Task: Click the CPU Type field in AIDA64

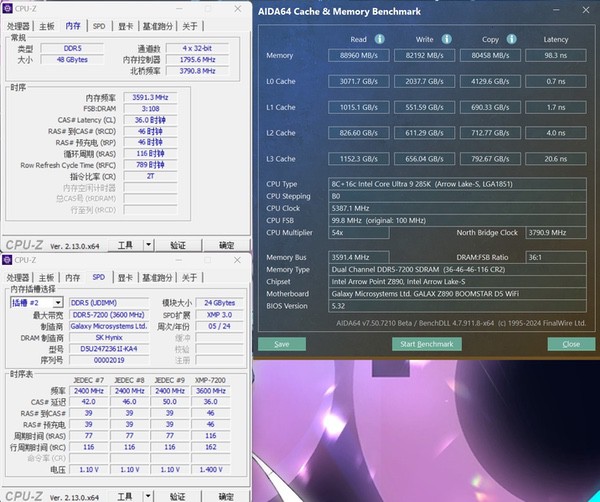Action: pyautogui.click(x=457, y=184)
